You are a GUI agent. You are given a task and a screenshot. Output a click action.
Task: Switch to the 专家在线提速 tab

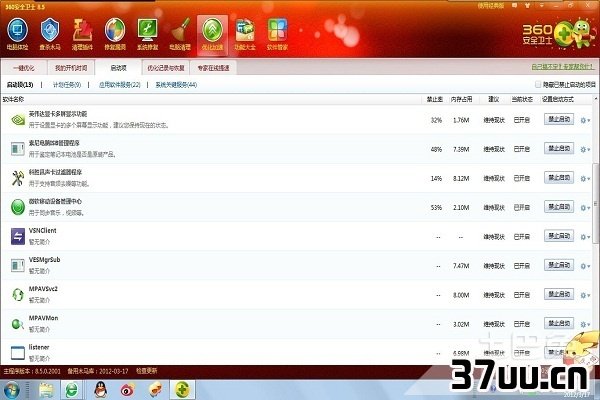(213, 68)
